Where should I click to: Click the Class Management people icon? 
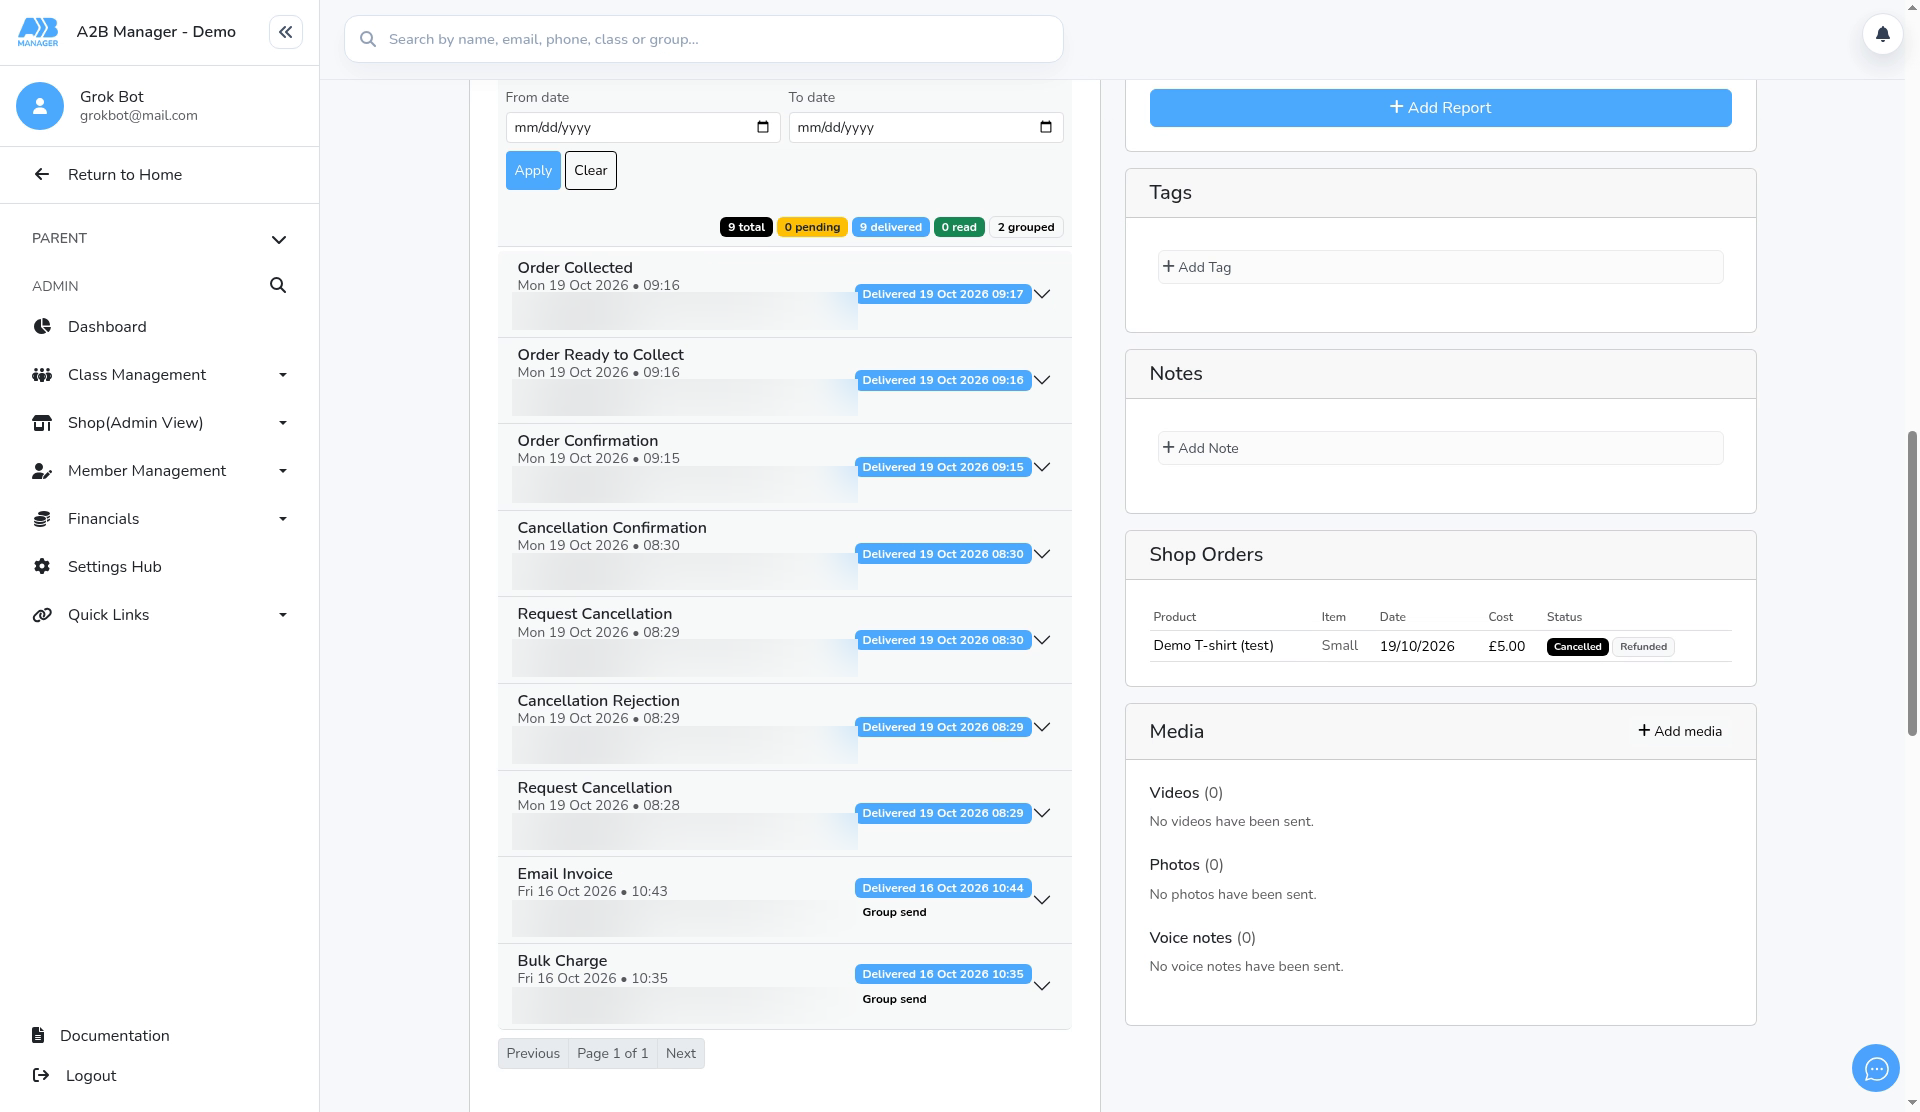(x=42, y=375)
